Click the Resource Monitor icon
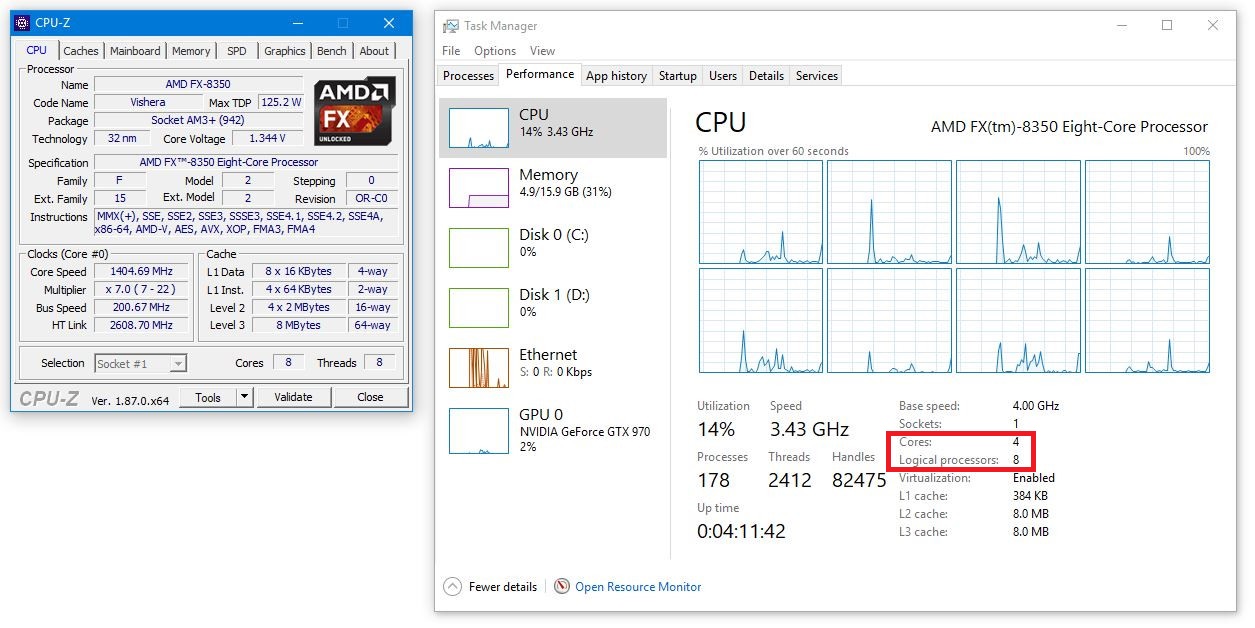This screenshot has height=628, width=1255. pos(562,587)
